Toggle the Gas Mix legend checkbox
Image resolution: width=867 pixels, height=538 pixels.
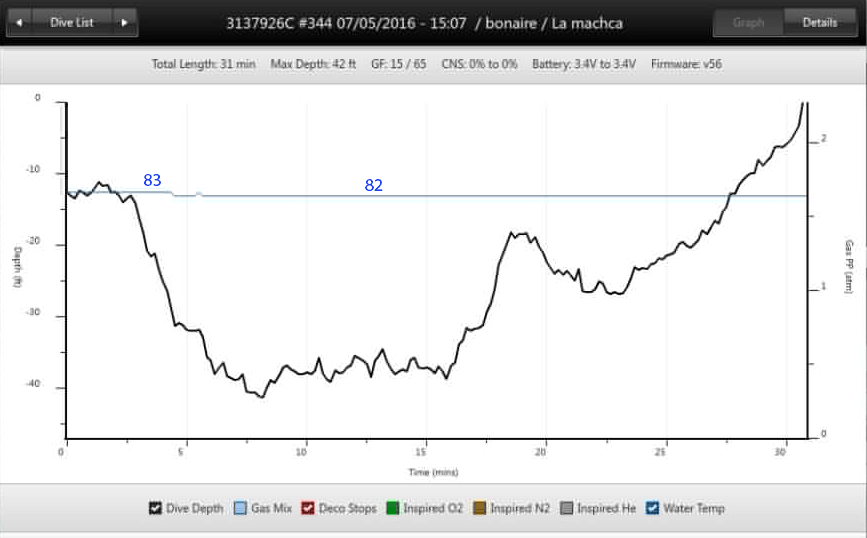240,508
